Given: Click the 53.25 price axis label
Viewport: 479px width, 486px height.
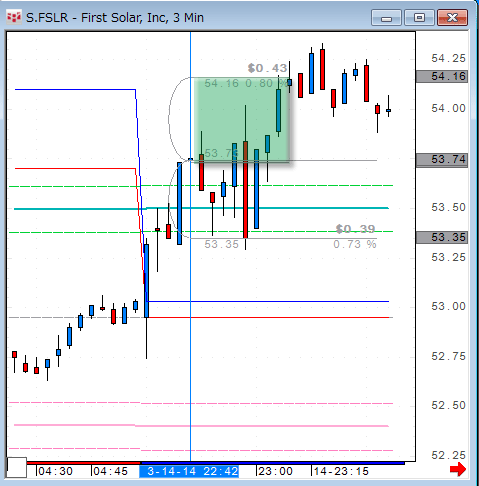Looking at the screenshot, I should point(448,257).
